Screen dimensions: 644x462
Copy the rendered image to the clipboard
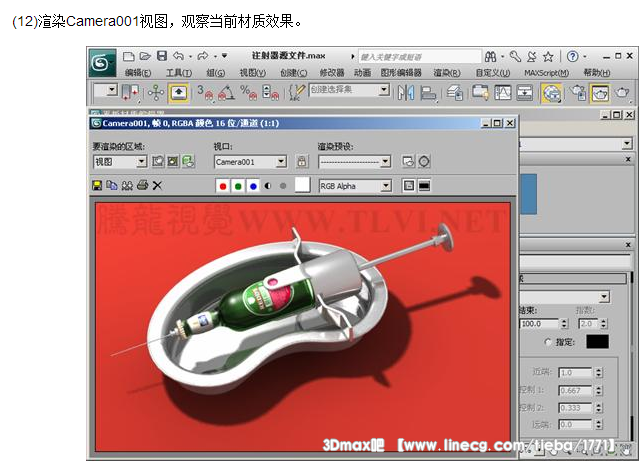(112, 186)
